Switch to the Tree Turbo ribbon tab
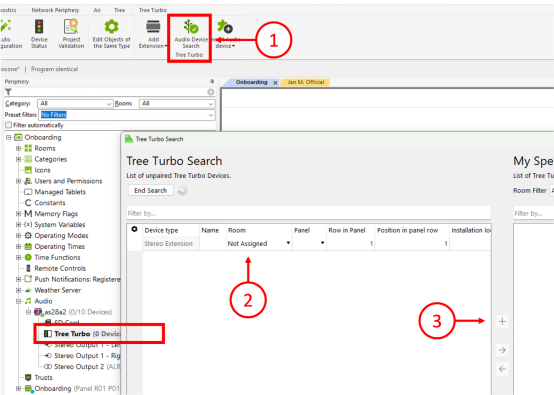The image size is (554, 395). tap(153, 10)
